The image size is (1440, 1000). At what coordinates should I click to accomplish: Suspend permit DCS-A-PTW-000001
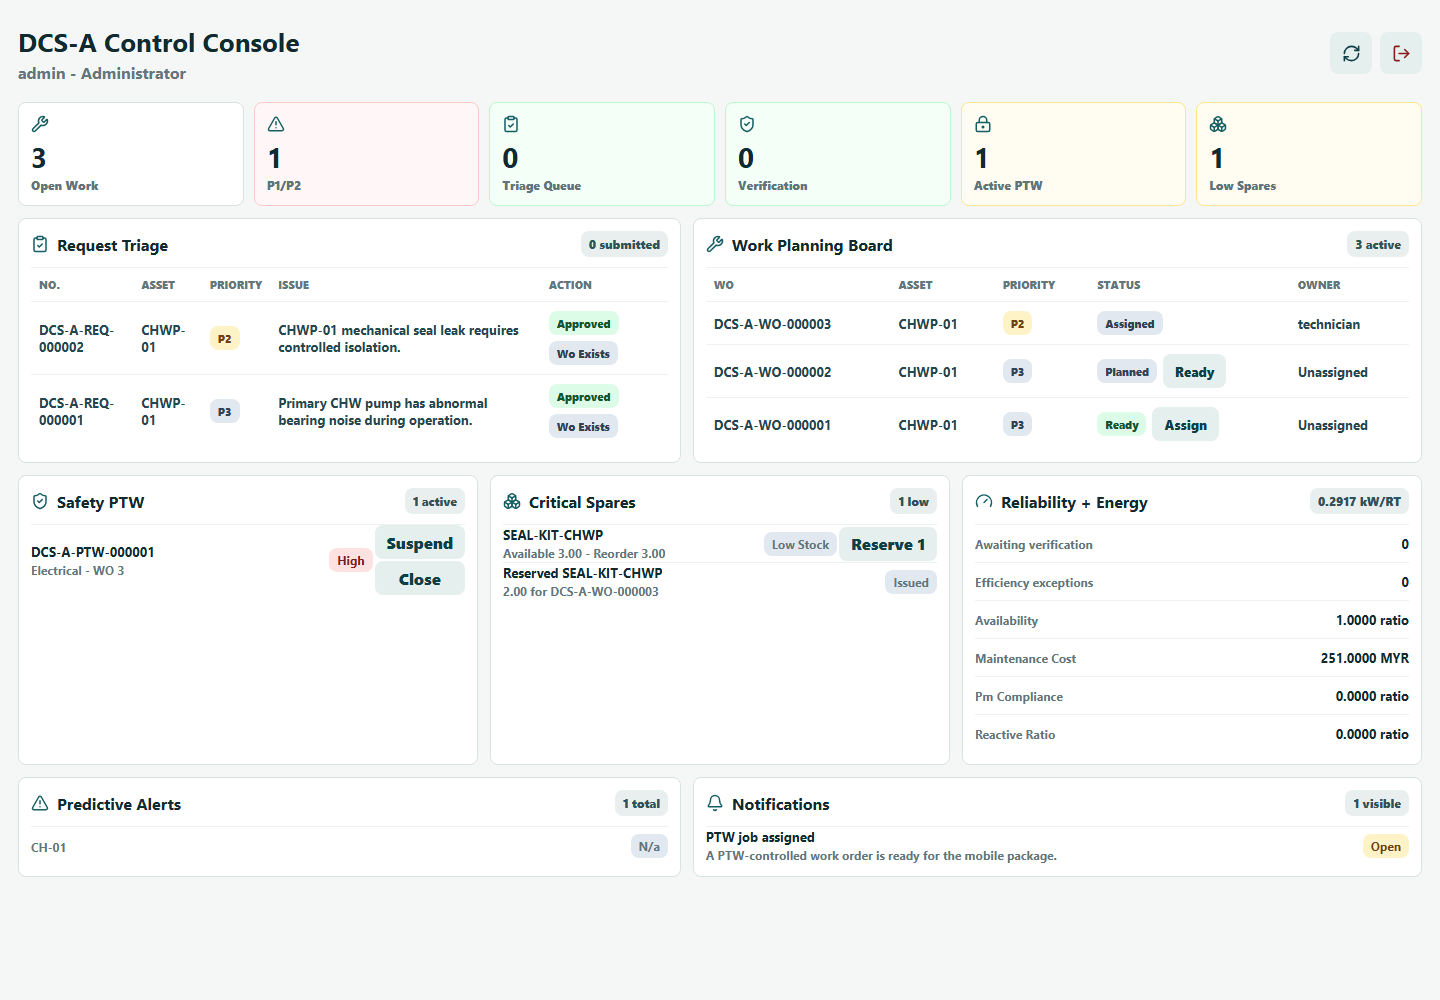click(420, 543)
